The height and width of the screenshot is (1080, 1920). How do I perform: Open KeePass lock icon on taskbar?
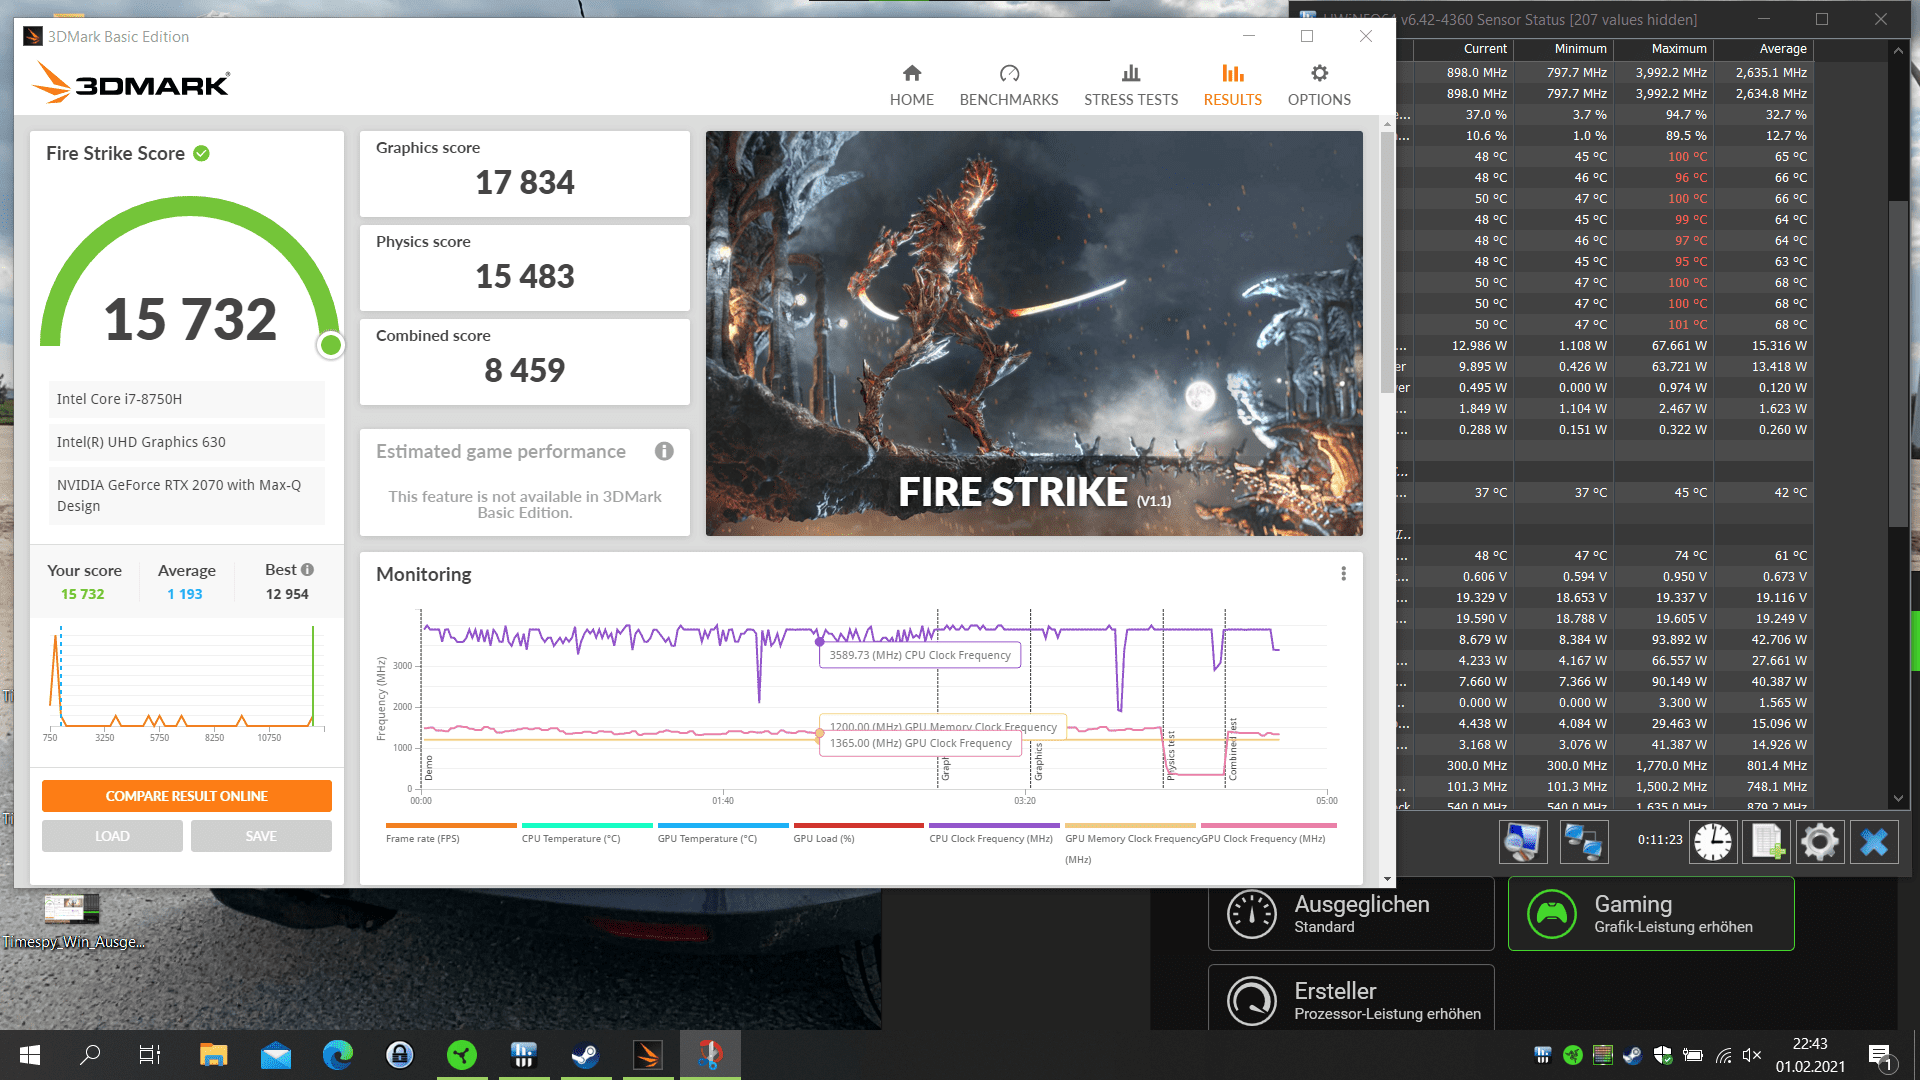pos(400,1055)
